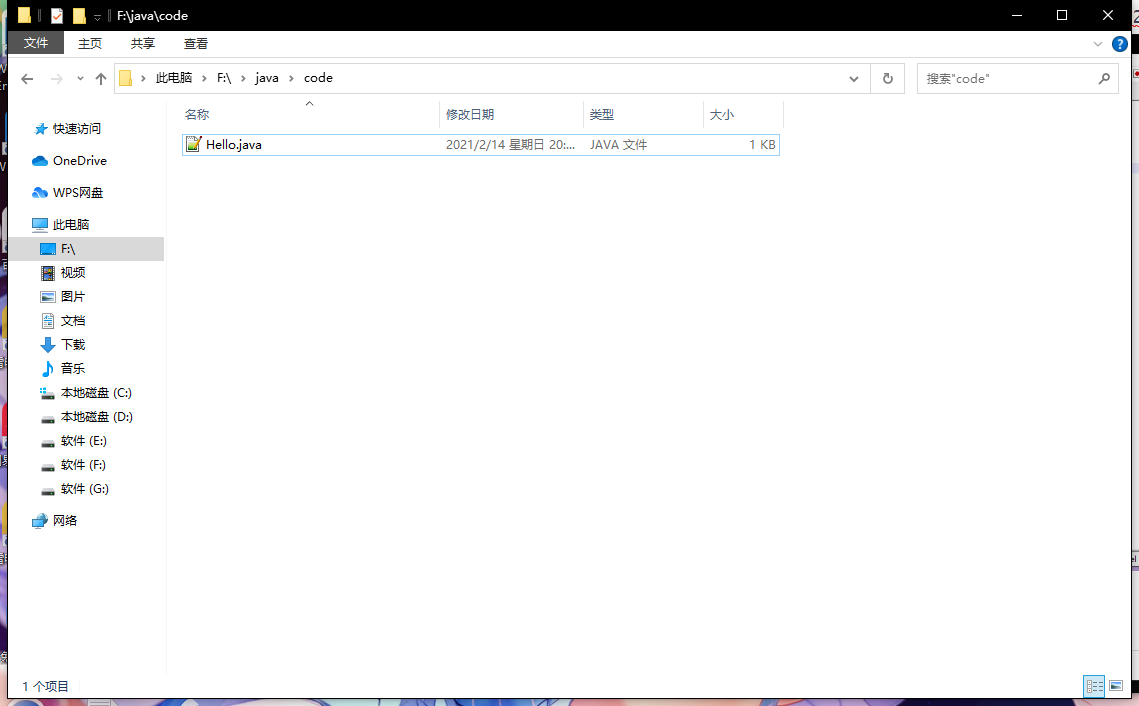Image resolution: width=1139 pixels, height=706 pixels.
Task: Click the 网络 network icon
Action: point(40,520)
